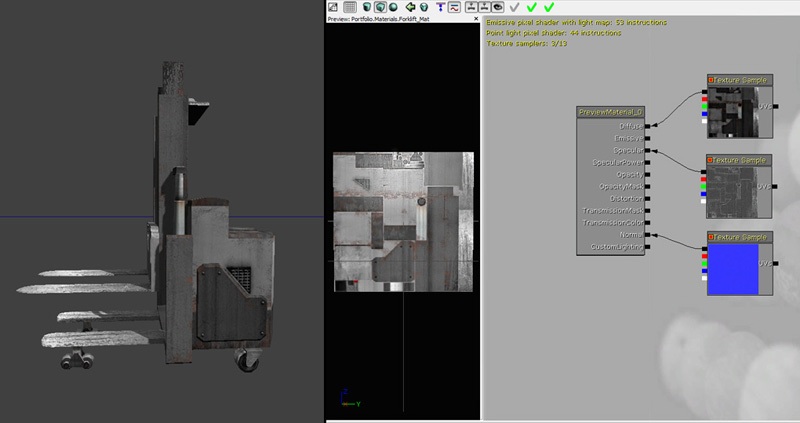Collapse the top Texture Sample node preview
800x423 pixels.
(711, 79)
